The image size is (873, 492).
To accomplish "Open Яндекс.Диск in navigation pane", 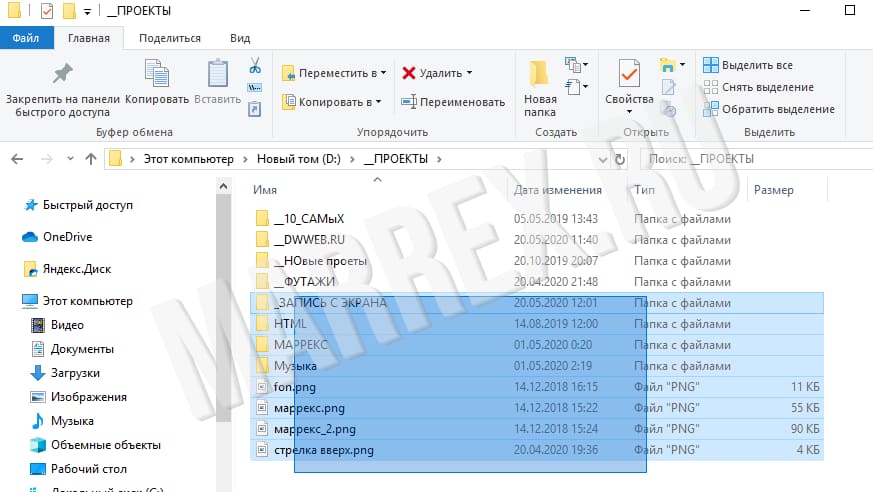I will 67,269.
